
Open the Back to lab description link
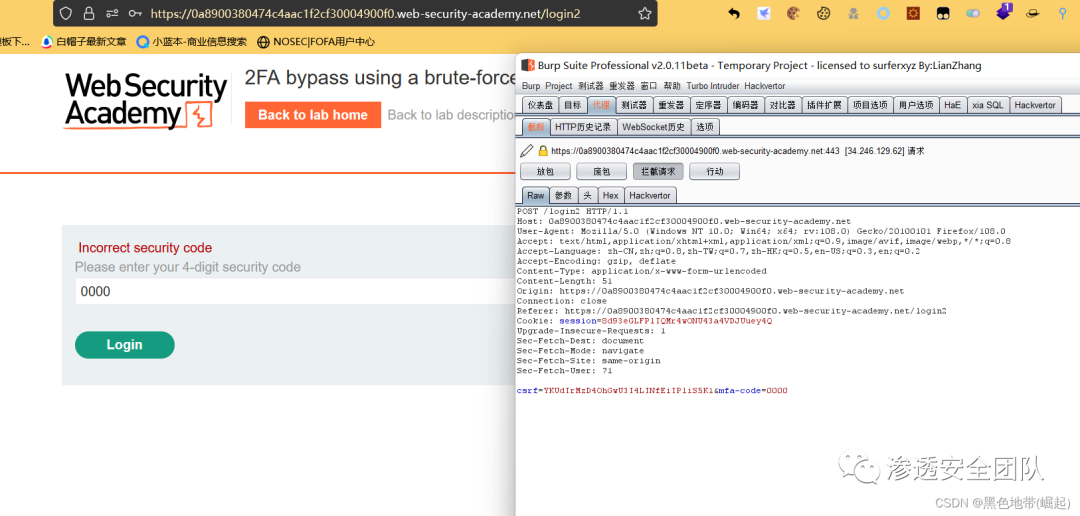451,115
